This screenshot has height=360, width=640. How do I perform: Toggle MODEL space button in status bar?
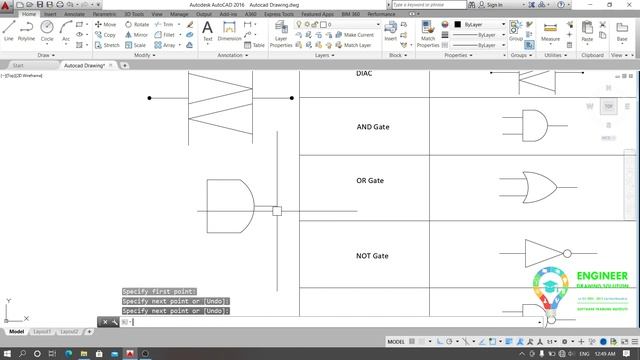tap(396, 342)
